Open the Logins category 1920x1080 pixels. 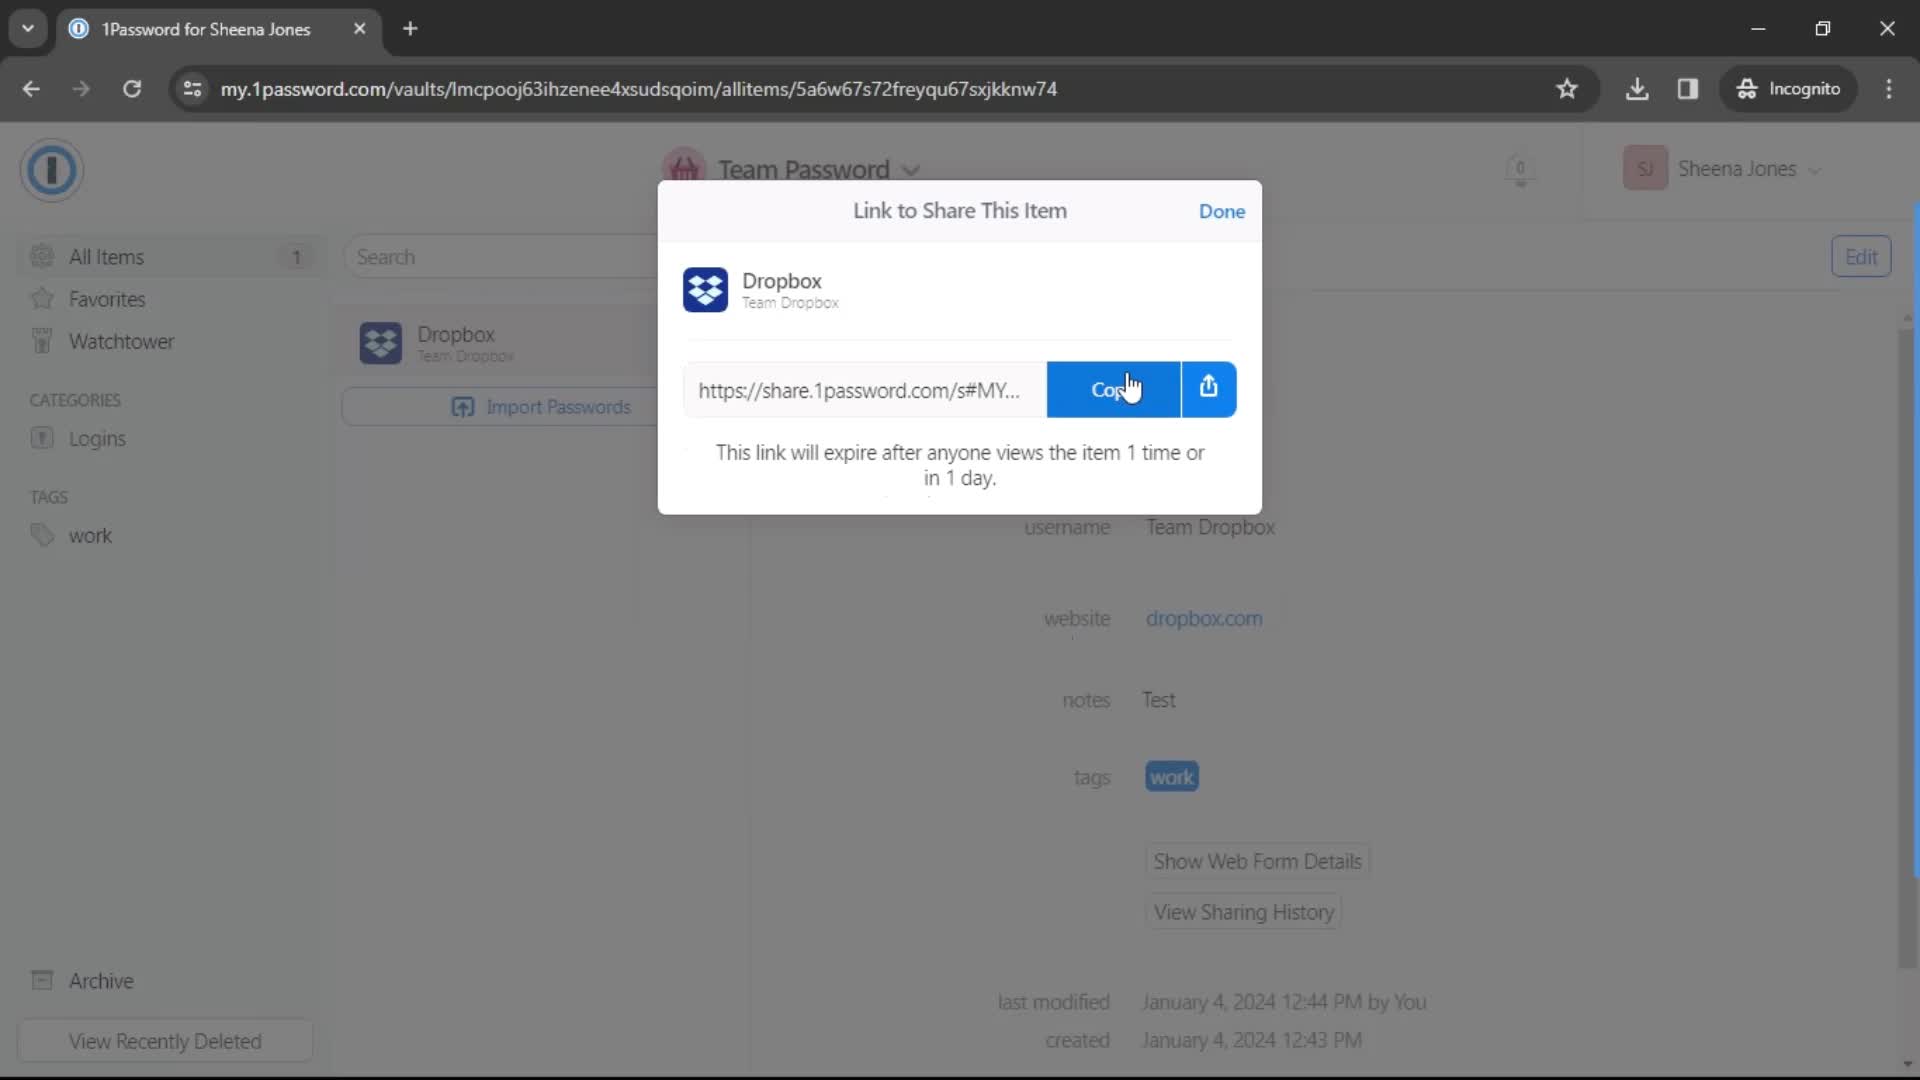tap(98, 438)
